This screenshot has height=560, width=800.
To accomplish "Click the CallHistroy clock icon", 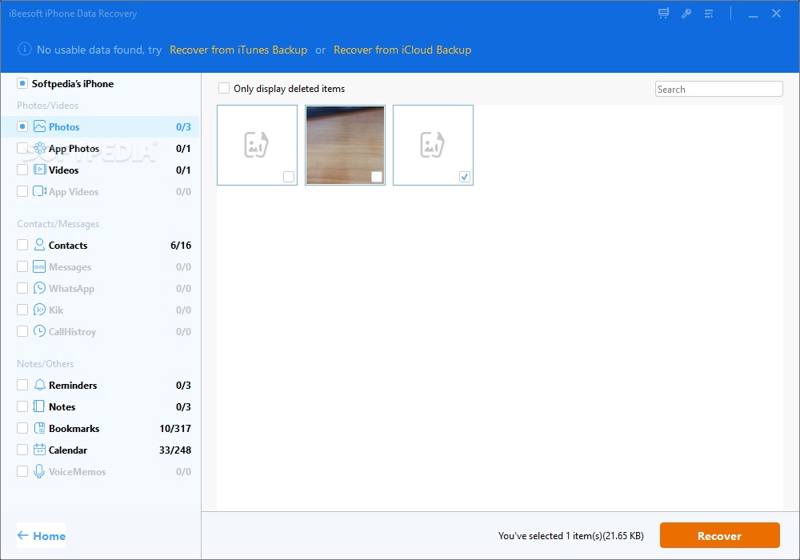I will point(39,331).
